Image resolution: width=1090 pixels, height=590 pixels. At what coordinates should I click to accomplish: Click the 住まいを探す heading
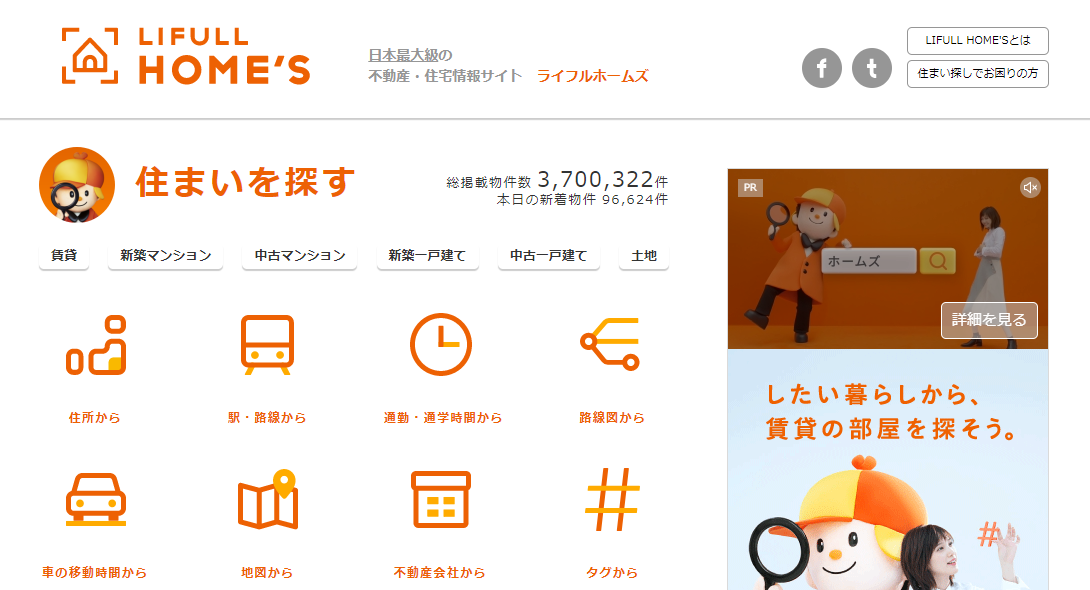[x=245, y=182]
